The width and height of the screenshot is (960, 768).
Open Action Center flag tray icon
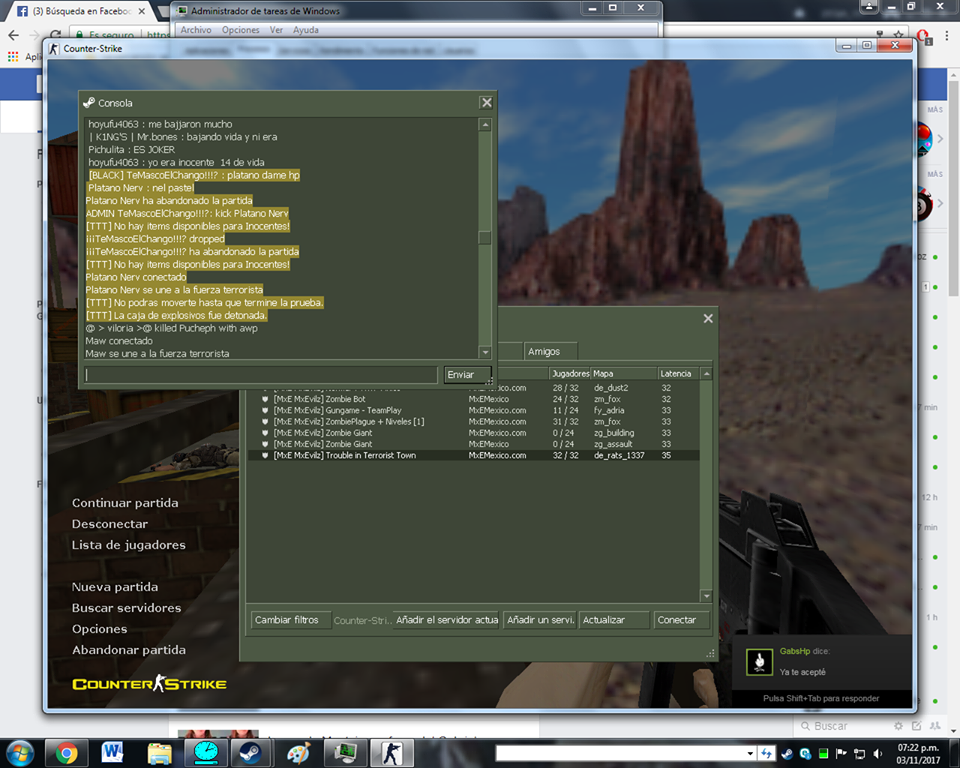[x=841, y=753]
